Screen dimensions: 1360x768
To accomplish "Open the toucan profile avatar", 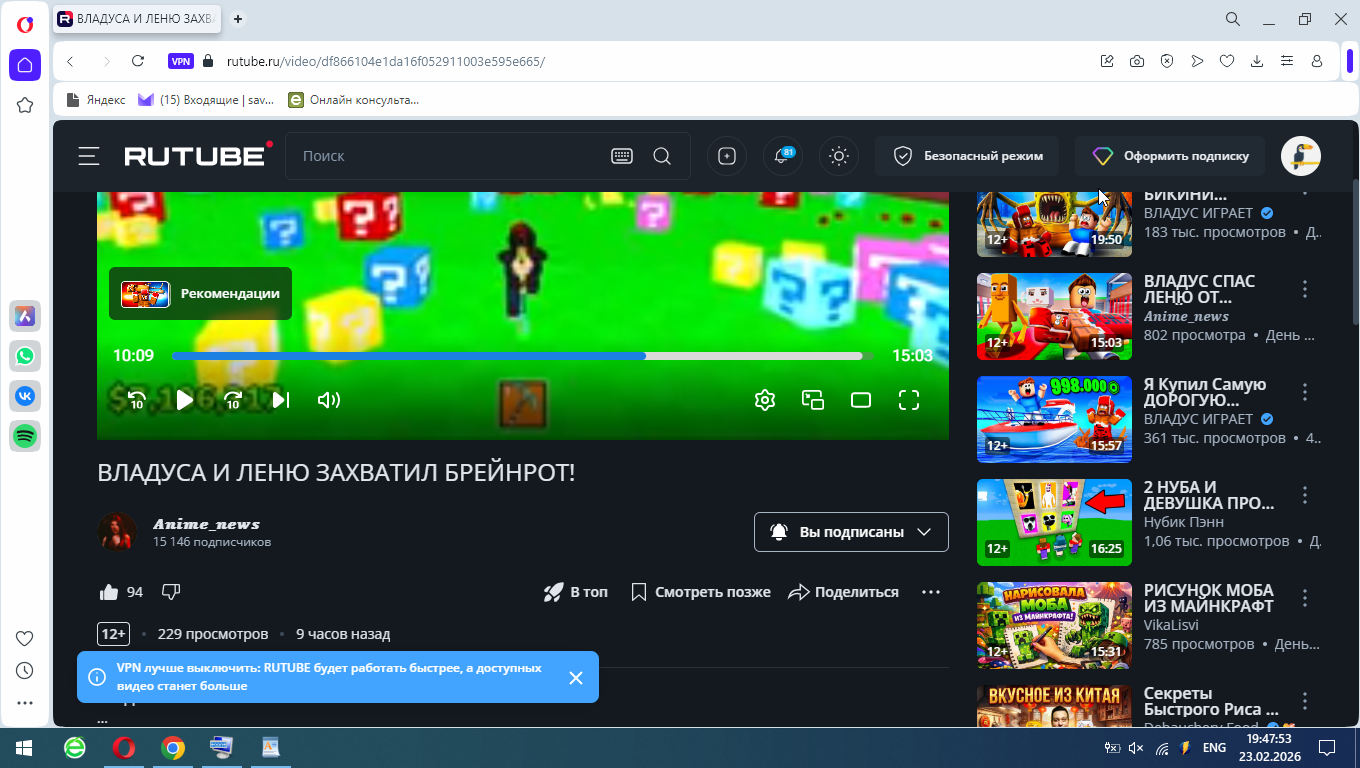I will pyautogui.click(x=1301, y=156).
